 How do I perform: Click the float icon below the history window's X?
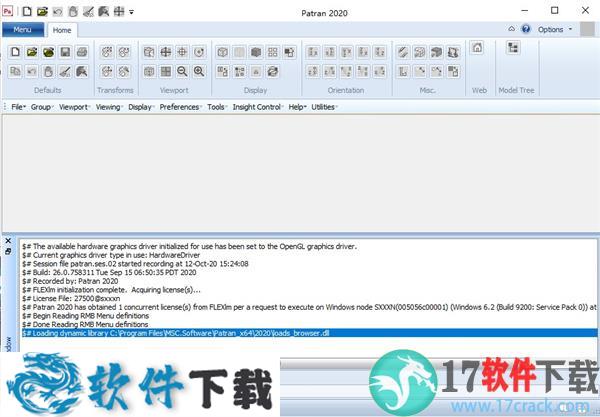pos(8,251)
